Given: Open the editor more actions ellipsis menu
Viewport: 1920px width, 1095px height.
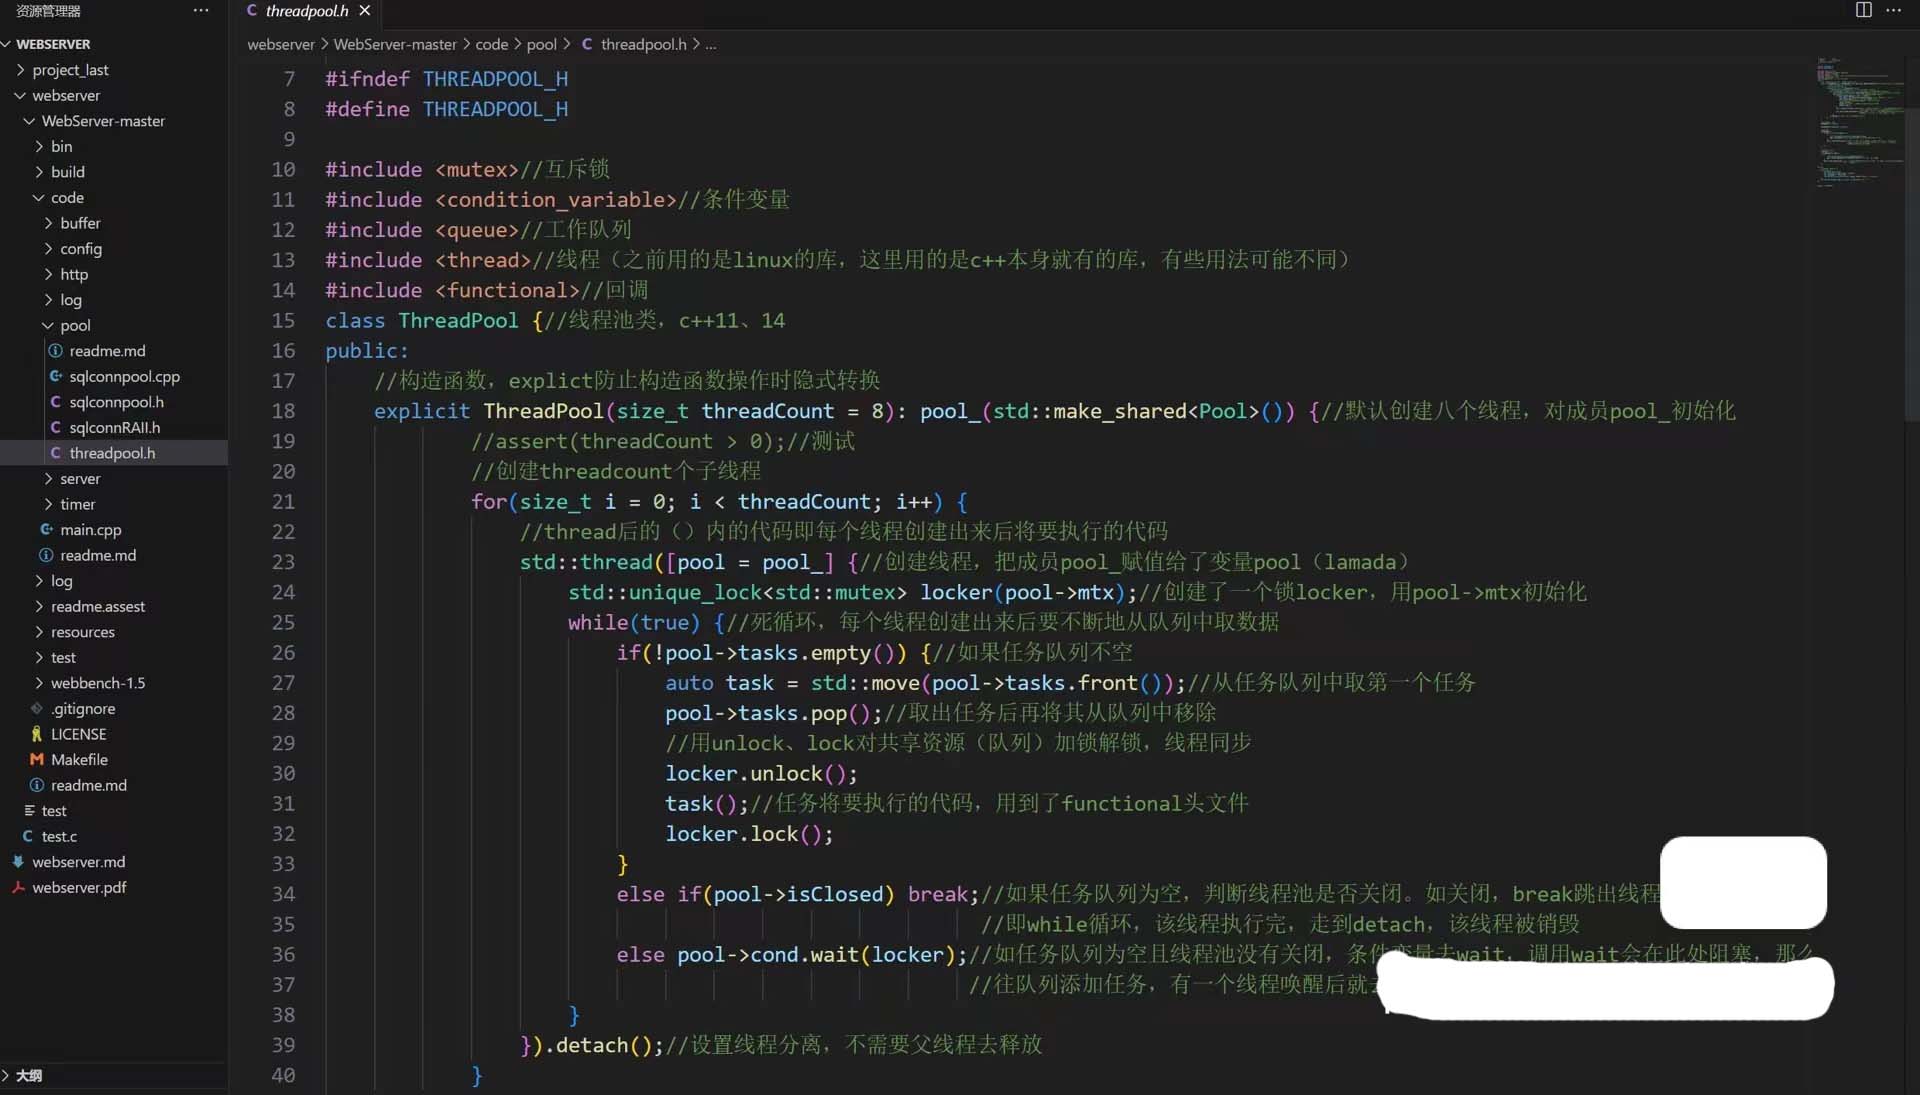Looking at the screenshot, I should point(1893,10).
